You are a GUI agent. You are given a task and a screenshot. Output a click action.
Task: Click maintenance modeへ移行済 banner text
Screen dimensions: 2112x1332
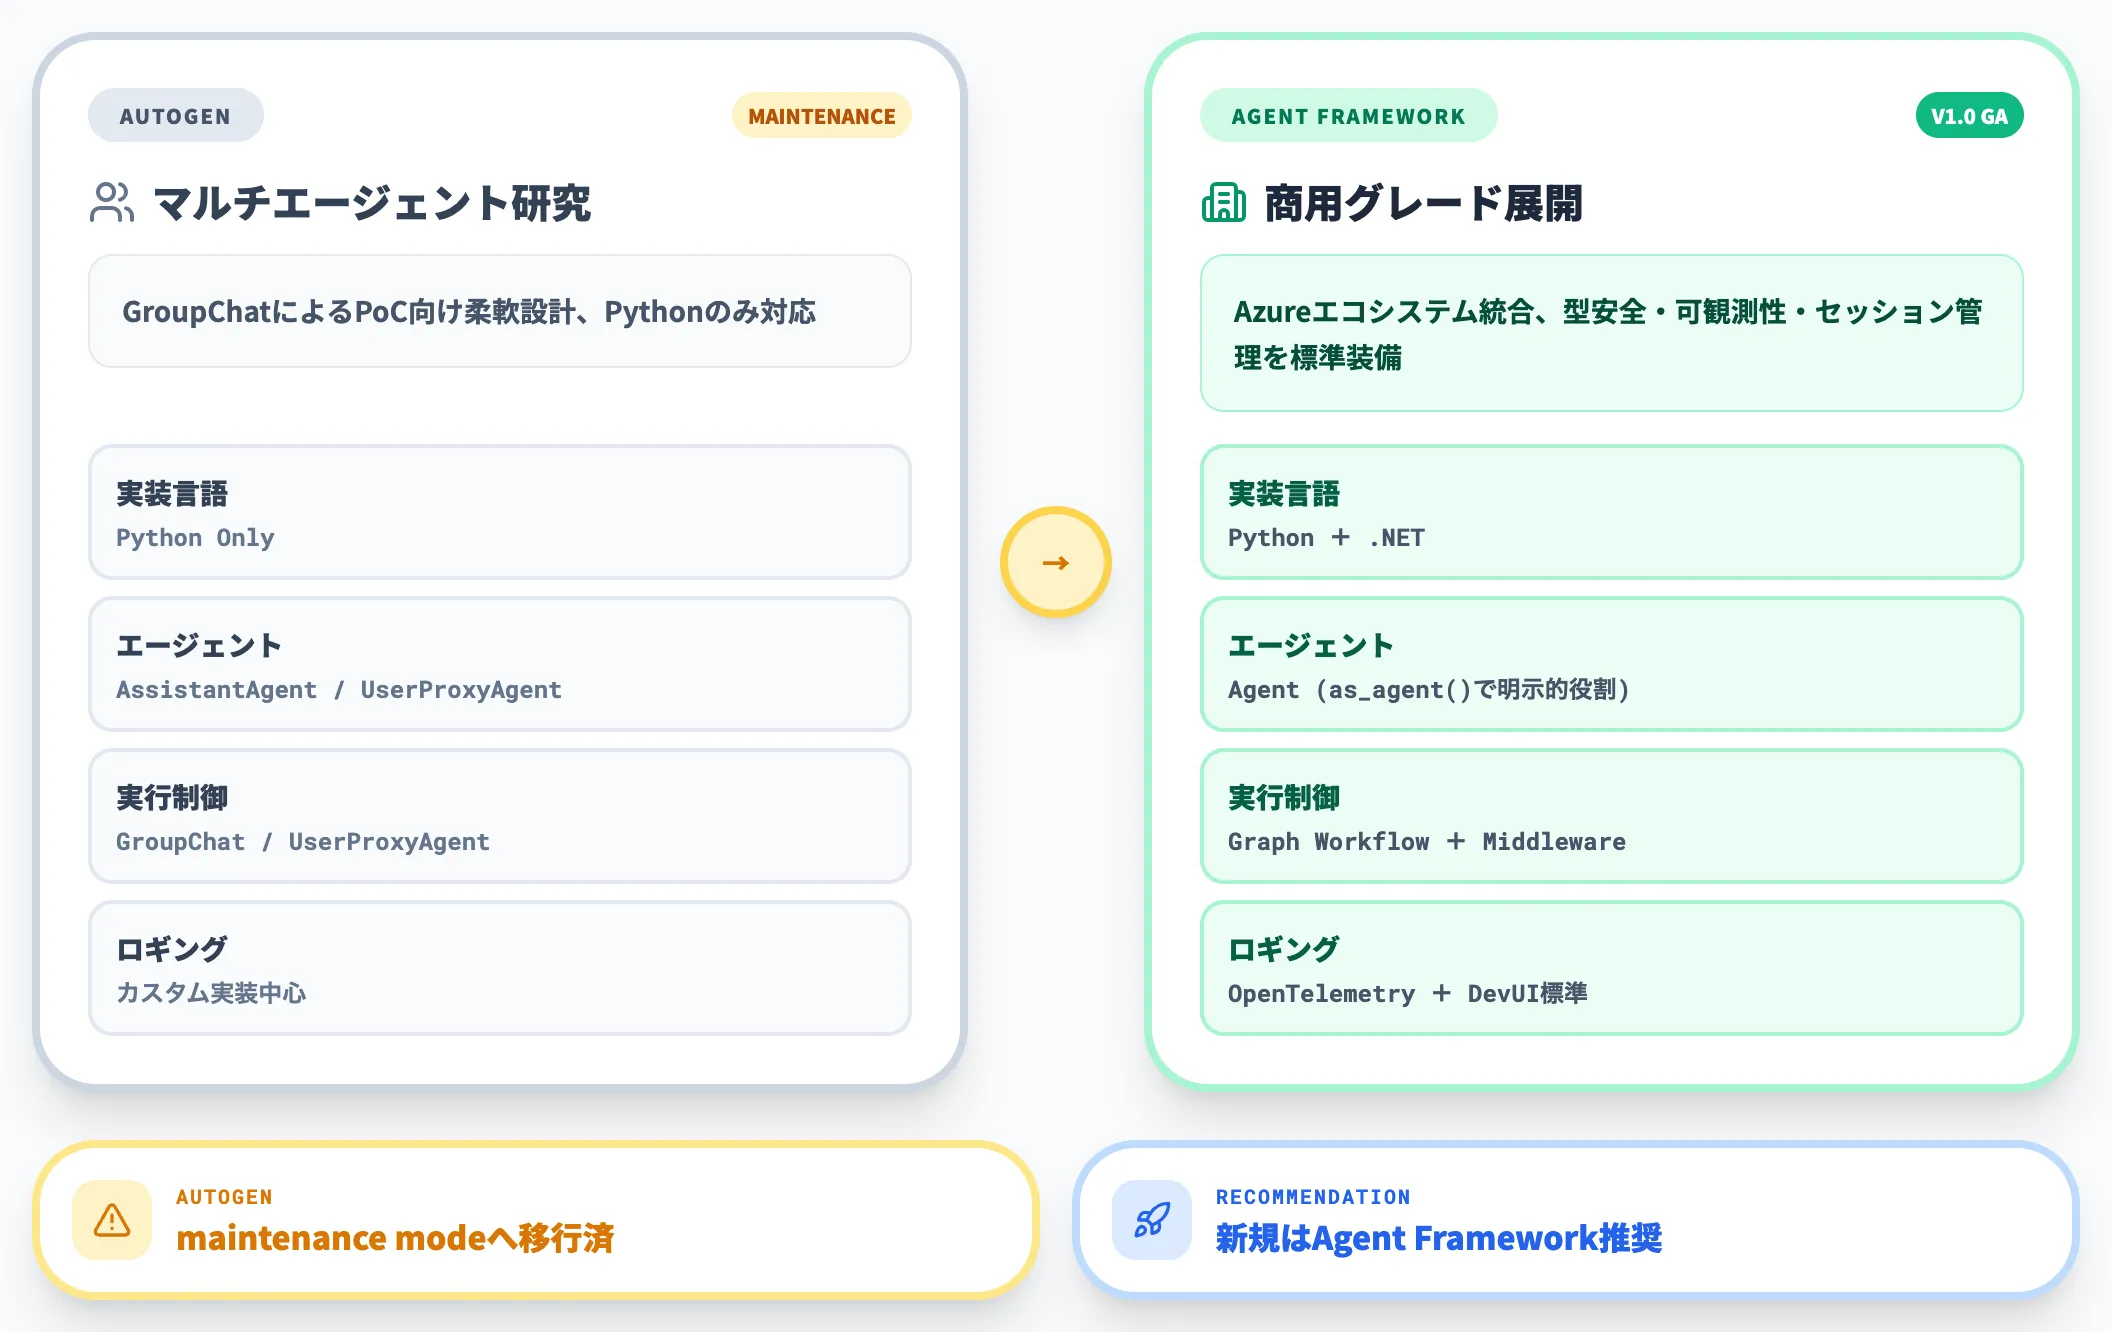pos(395,1238)
